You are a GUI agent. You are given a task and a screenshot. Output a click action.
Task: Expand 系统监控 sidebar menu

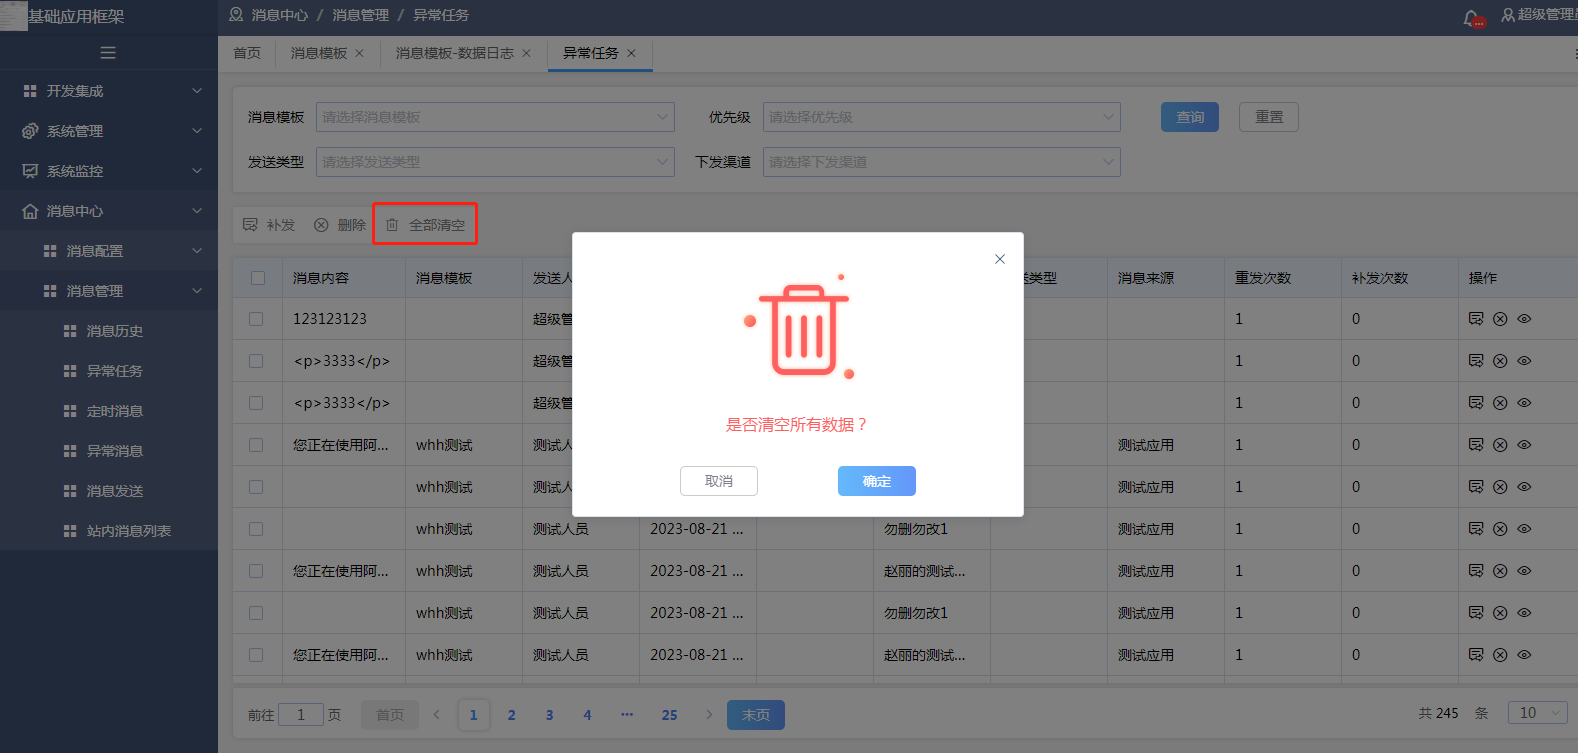coord(109,171)
